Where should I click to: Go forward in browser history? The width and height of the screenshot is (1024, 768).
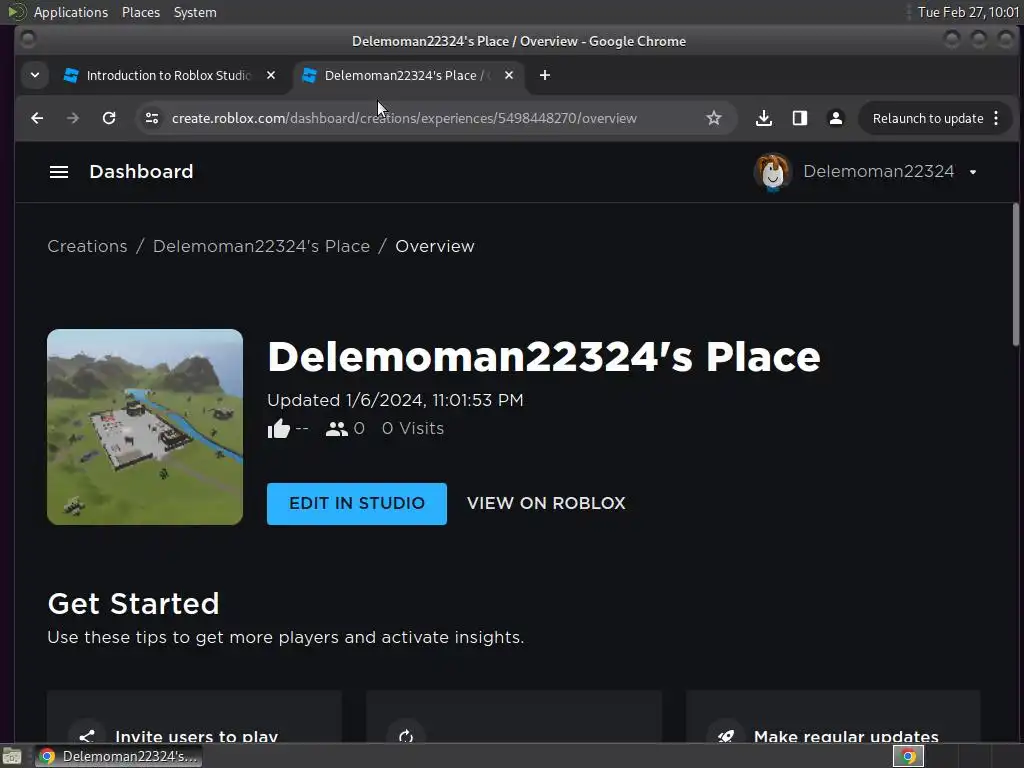pos(73,118)
